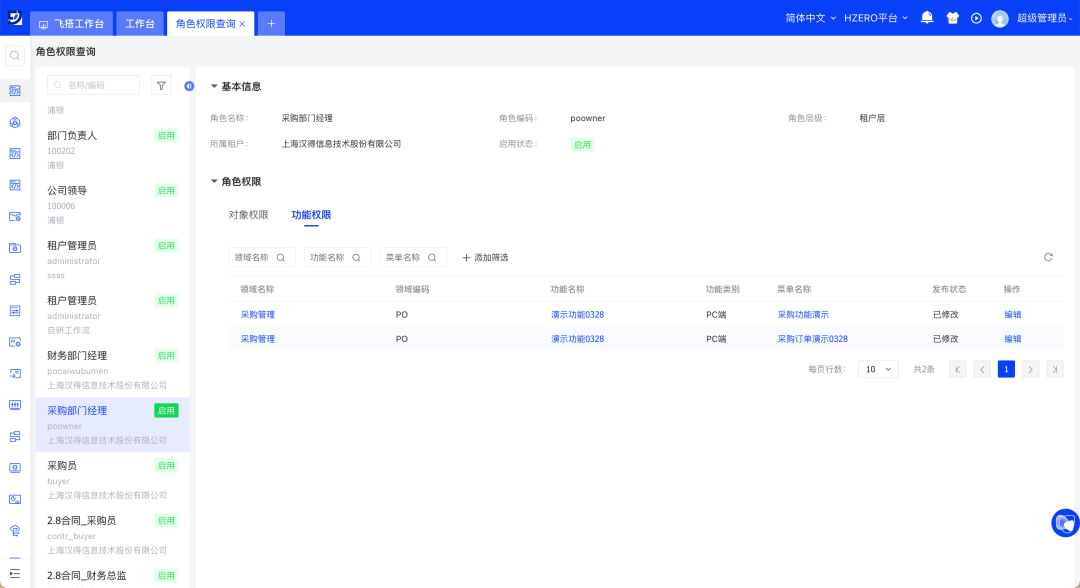Click the notification bell icon
This screenshot has width=1080, height=588.
coord(927,18)
